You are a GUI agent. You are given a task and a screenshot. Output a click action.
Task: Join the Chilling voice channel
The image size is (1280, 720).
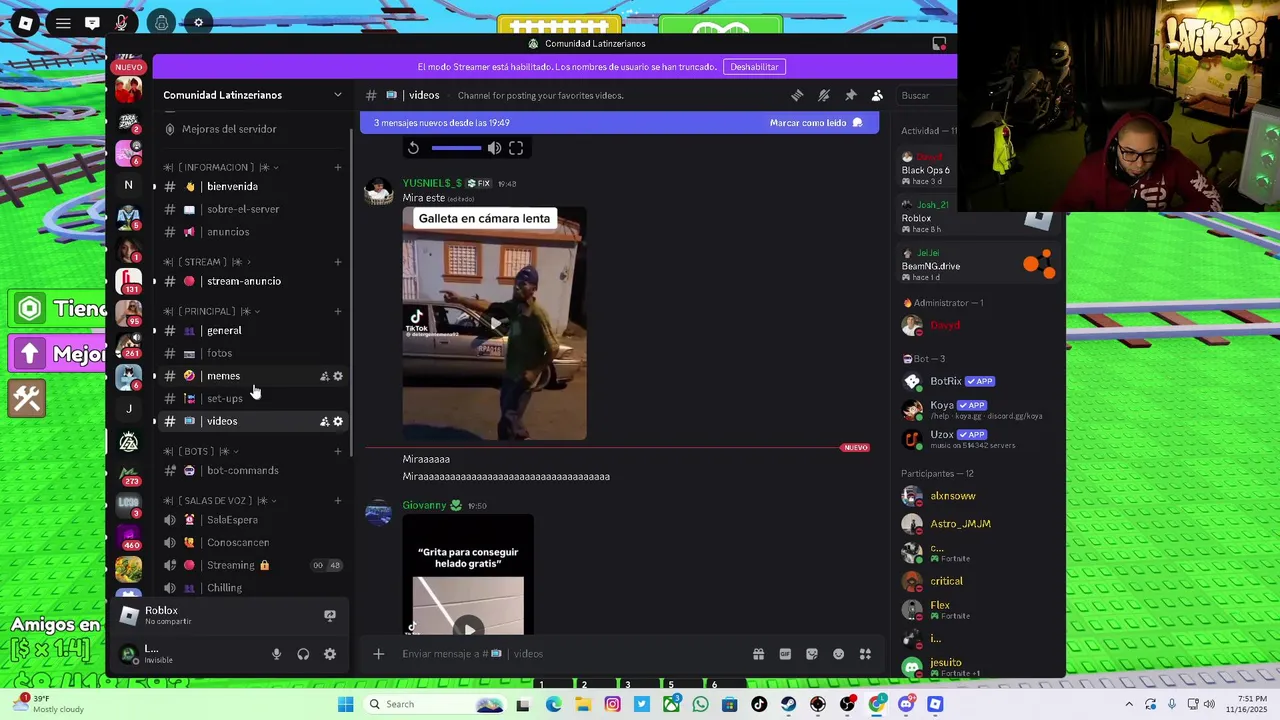click(252, 588)
